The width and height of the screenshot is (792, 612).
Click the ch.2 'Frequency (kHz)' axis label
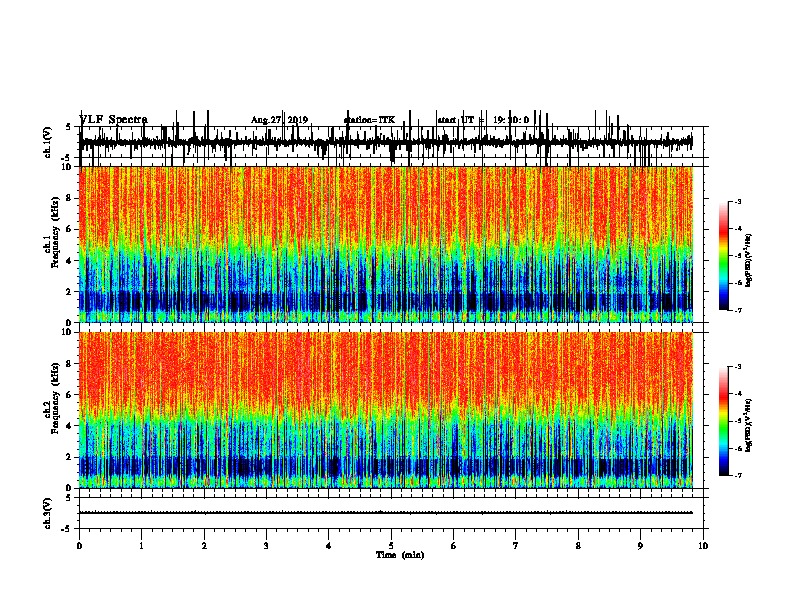(x=55, y=398)
